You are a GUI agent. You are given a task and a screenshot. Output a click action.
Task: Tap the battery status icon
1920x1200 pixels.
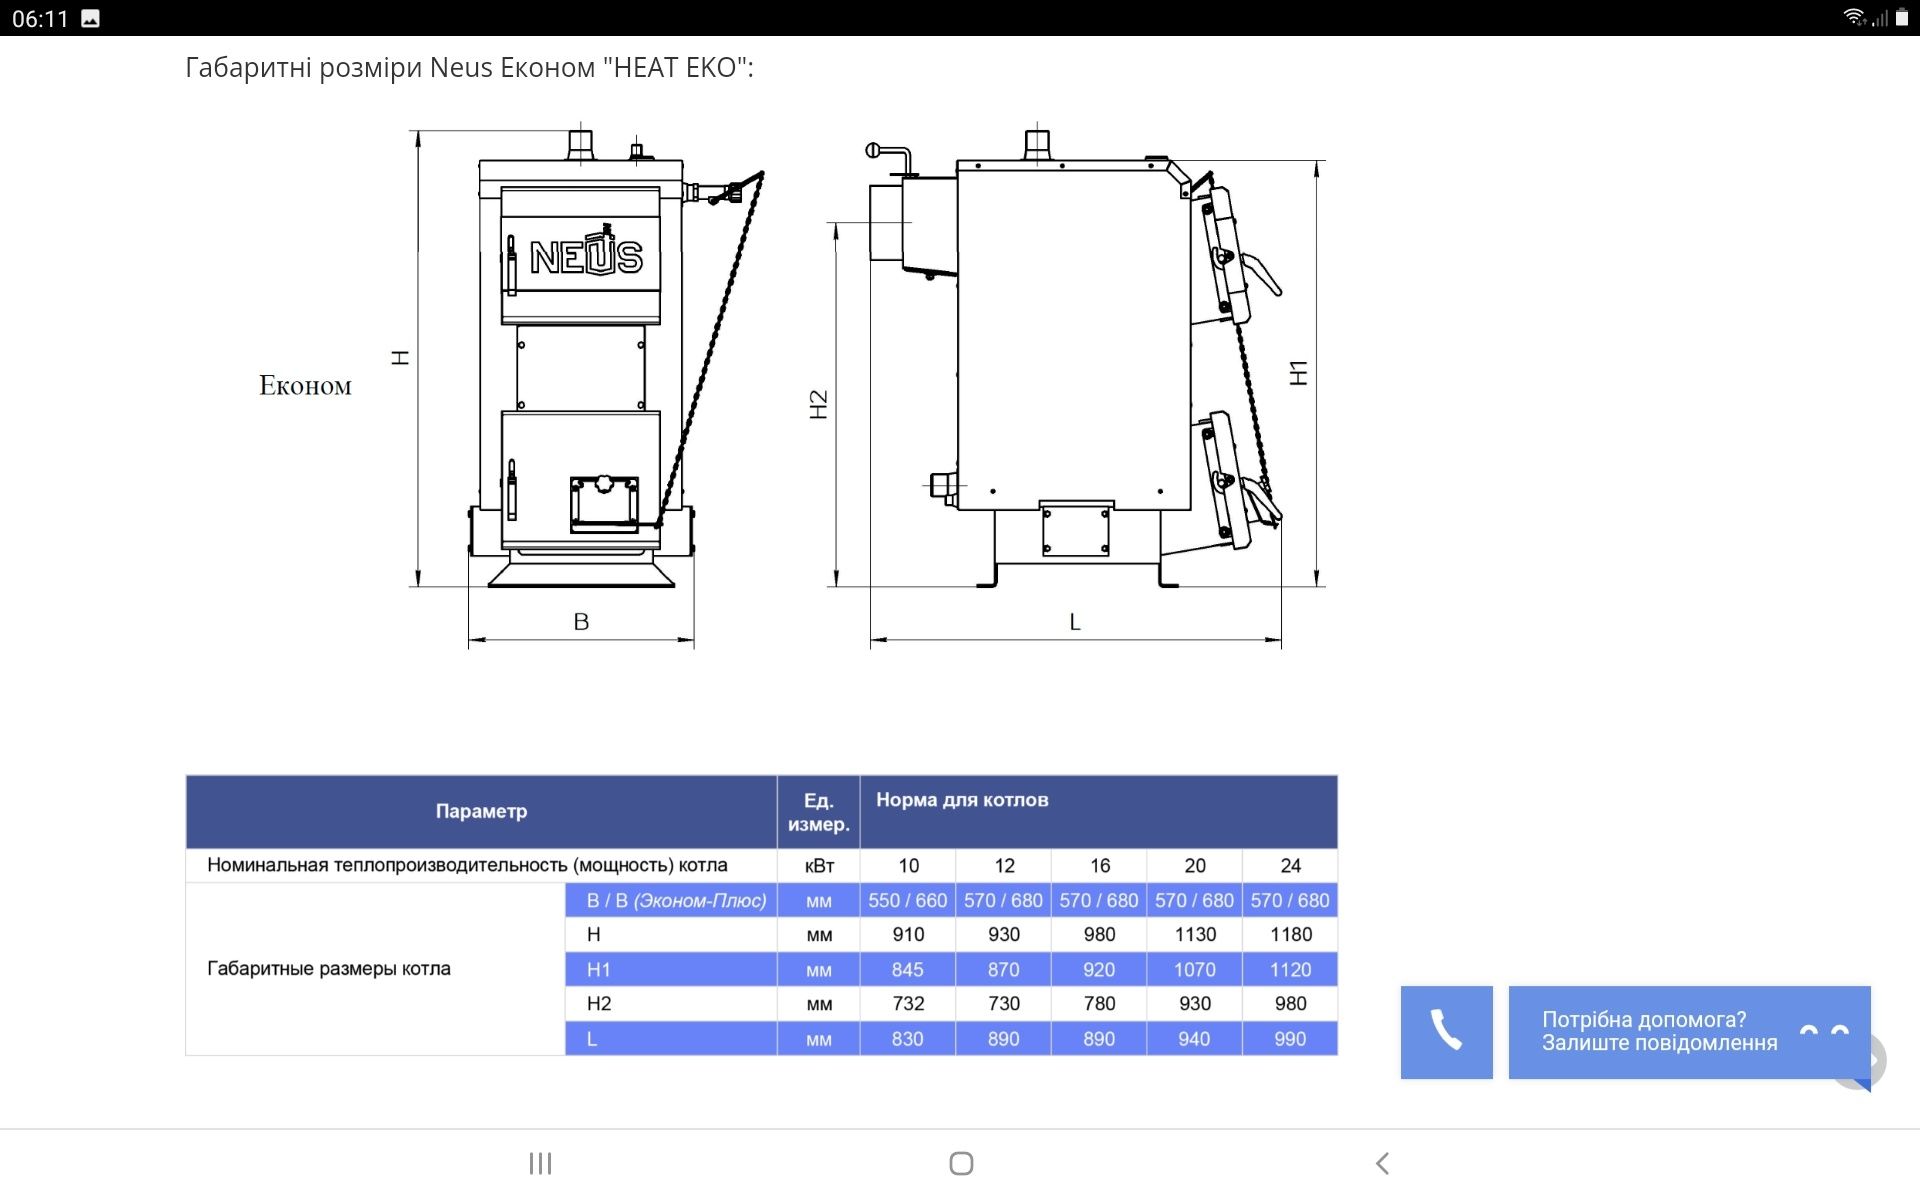pos(1901,17)
